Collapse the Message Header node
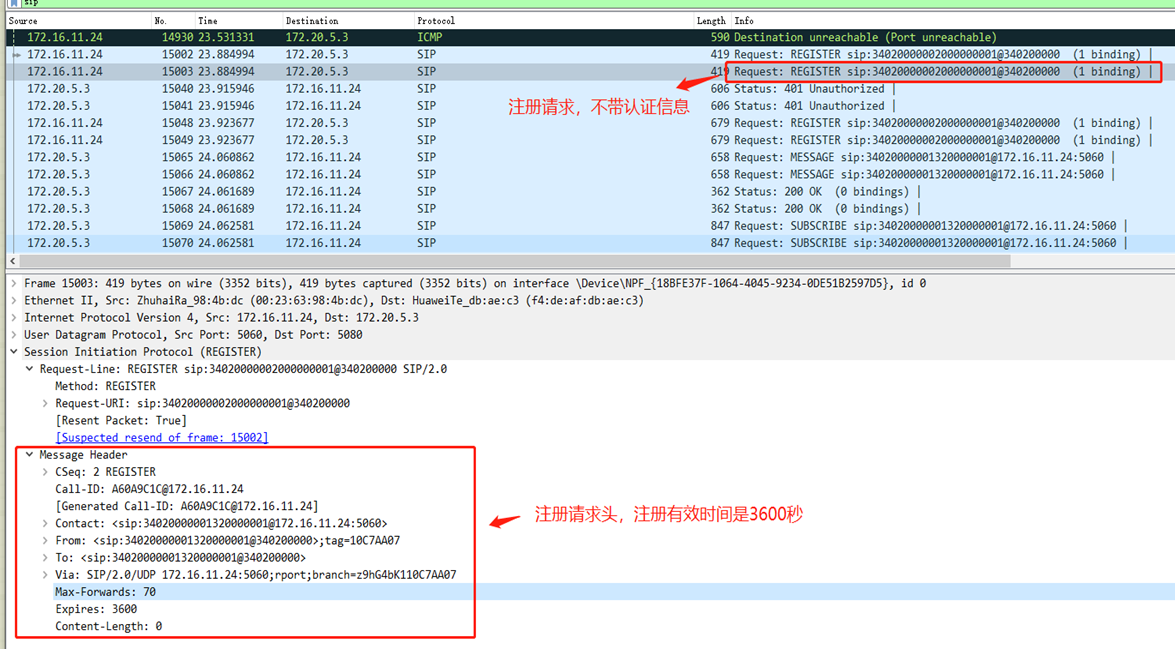Screen dimensions: 1175x649 (29, 454)
